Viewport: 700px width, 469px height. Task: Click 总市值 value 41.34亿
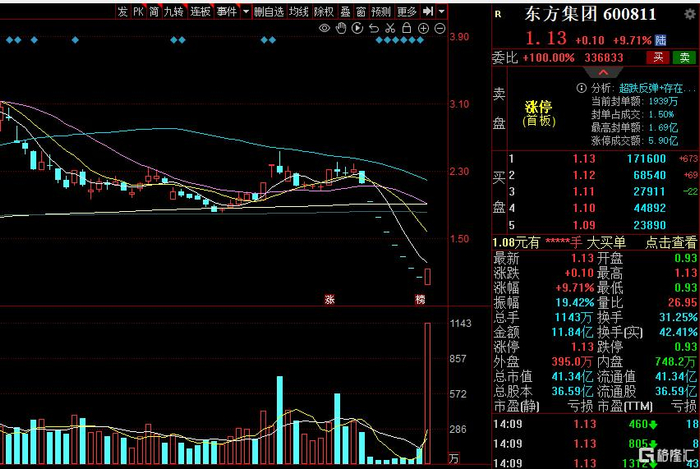(x=572, y=376)
